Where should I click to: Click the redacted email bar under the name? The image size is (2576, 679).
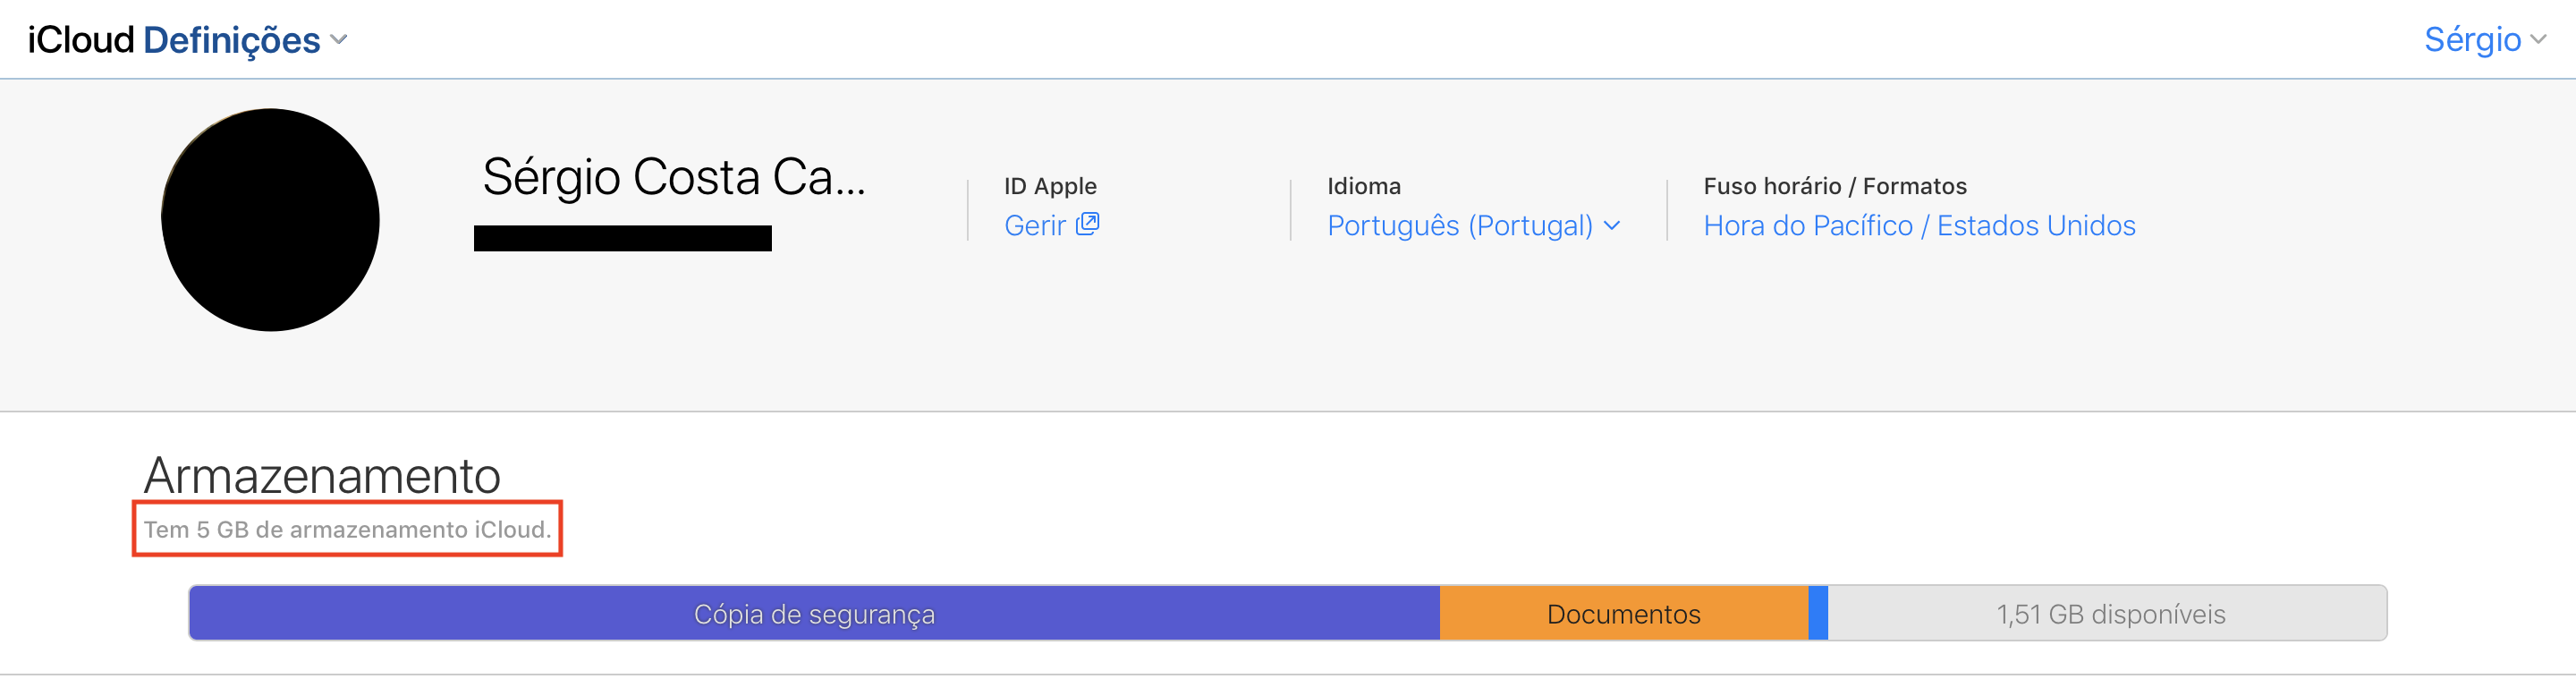click(622, 238)
